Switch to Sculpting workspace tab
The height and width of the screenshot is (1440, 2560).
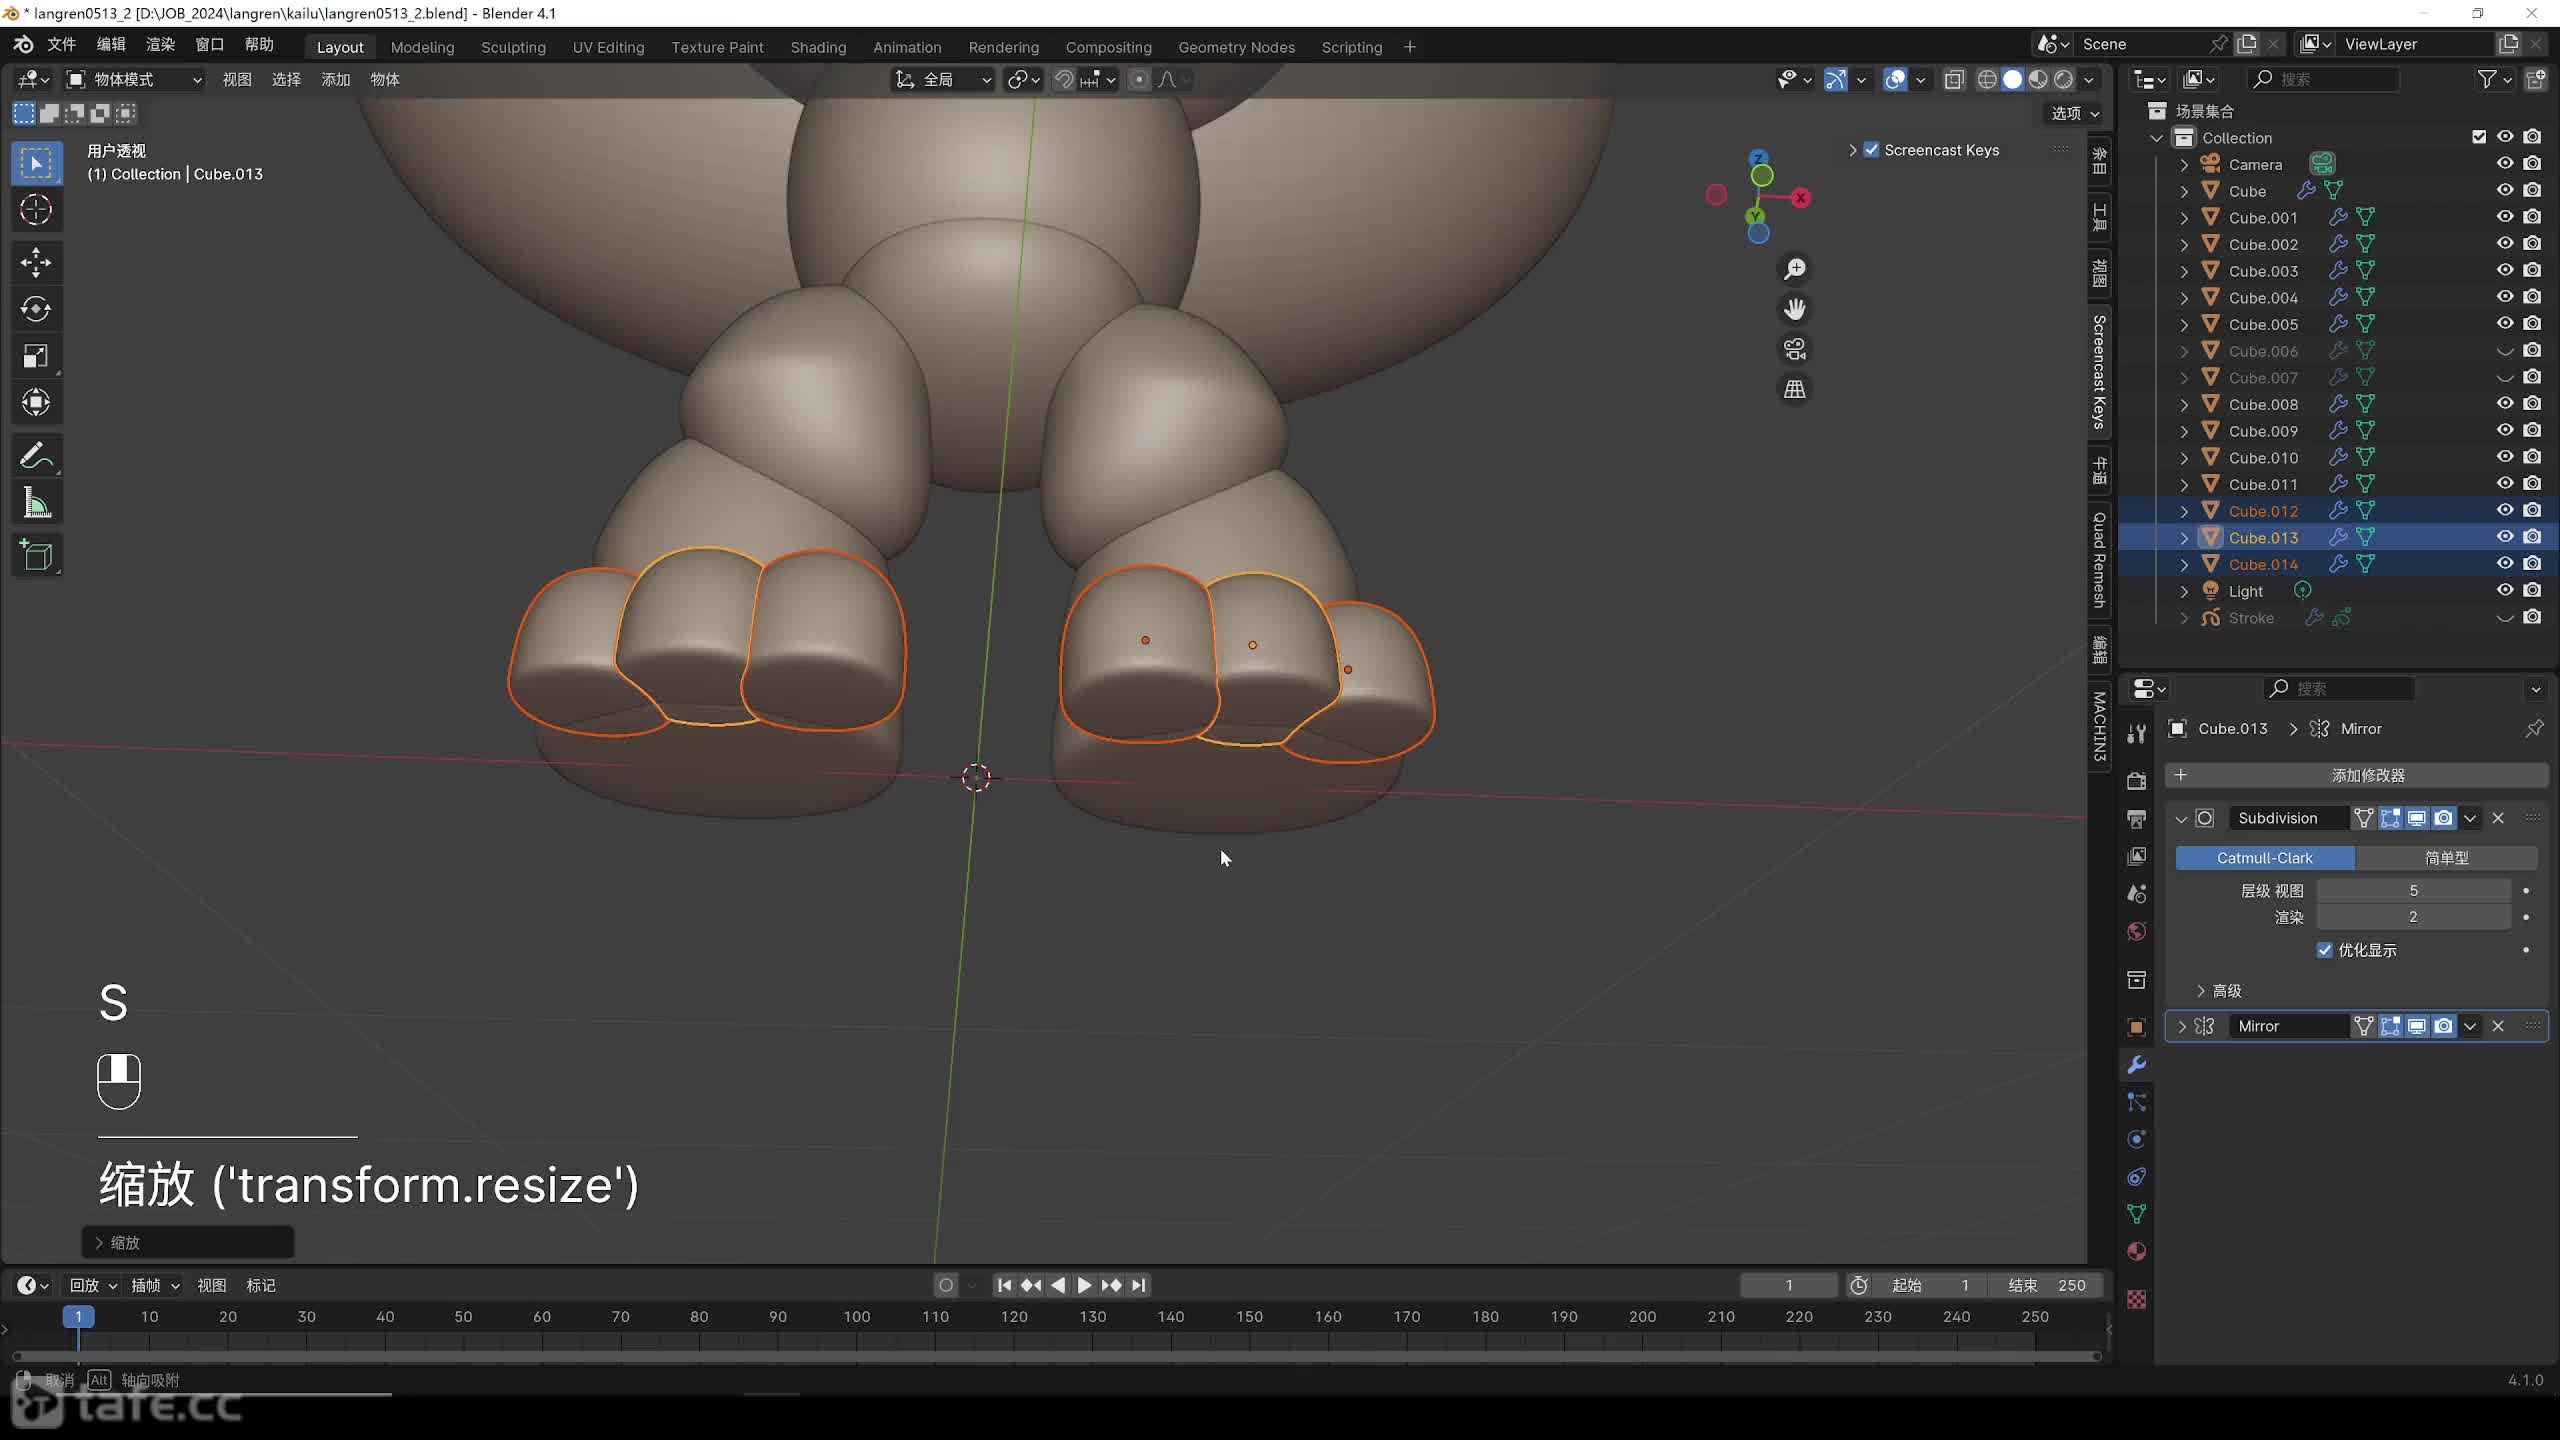[513, 47]
